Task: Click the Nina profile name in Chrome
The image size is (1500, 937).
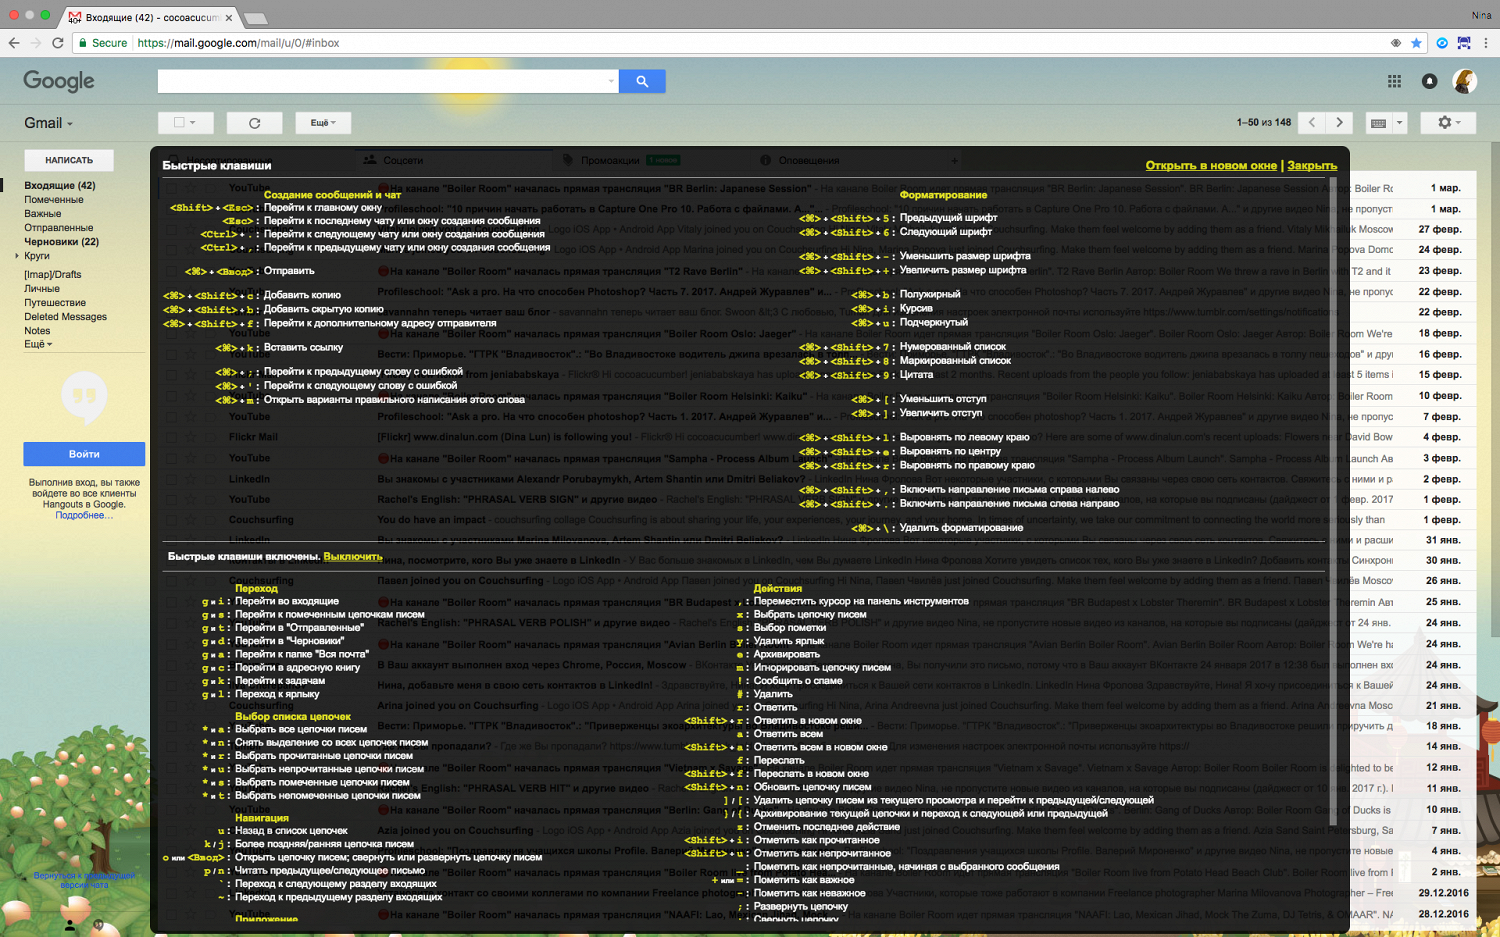Action: coord(1481,15)
